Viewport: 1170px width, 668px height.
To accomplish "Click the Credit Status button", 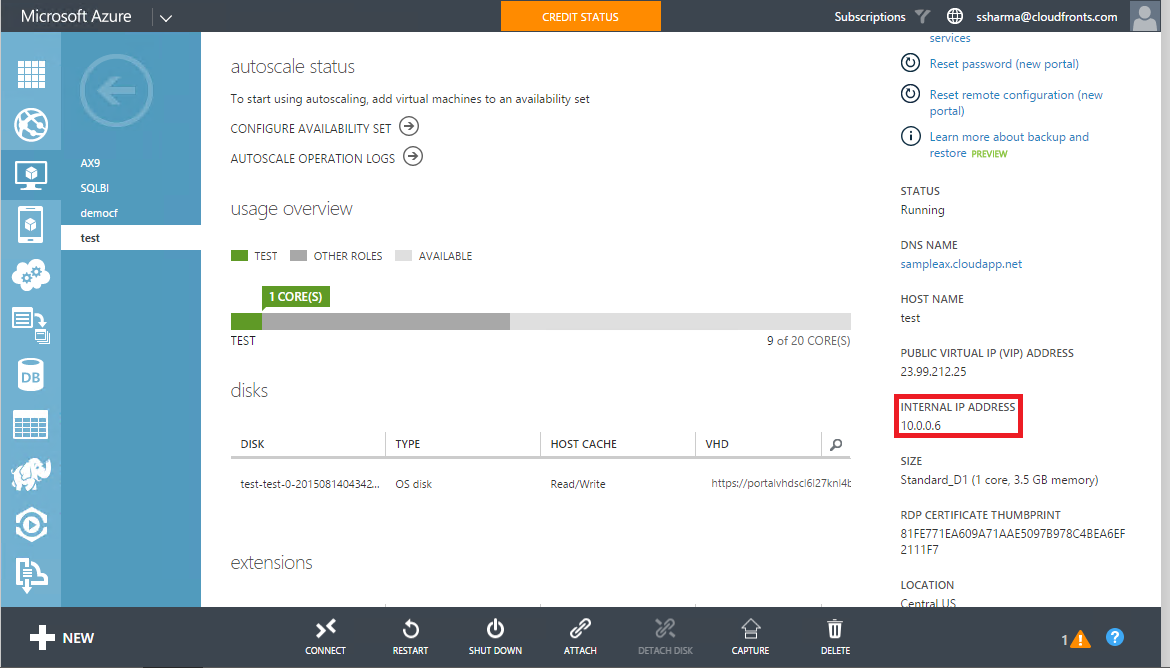I will click(581, 16).
